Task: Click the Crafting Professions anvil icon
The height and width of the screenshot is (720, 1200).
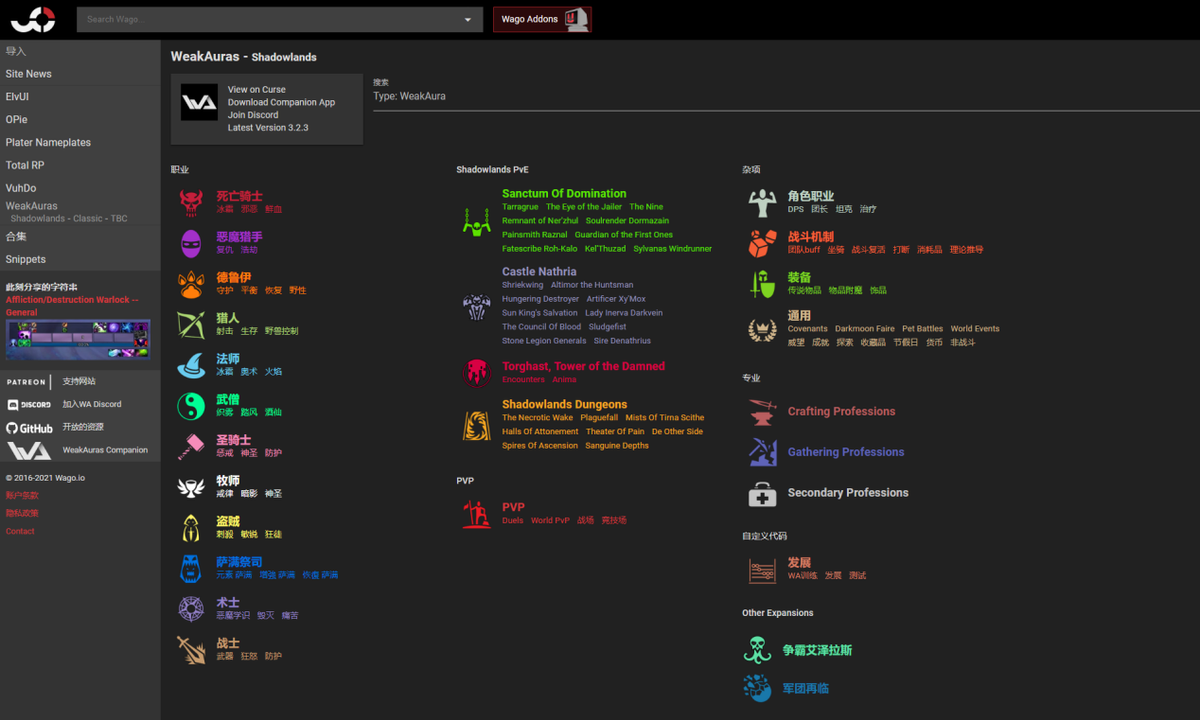Action: [x=762, y=412]
